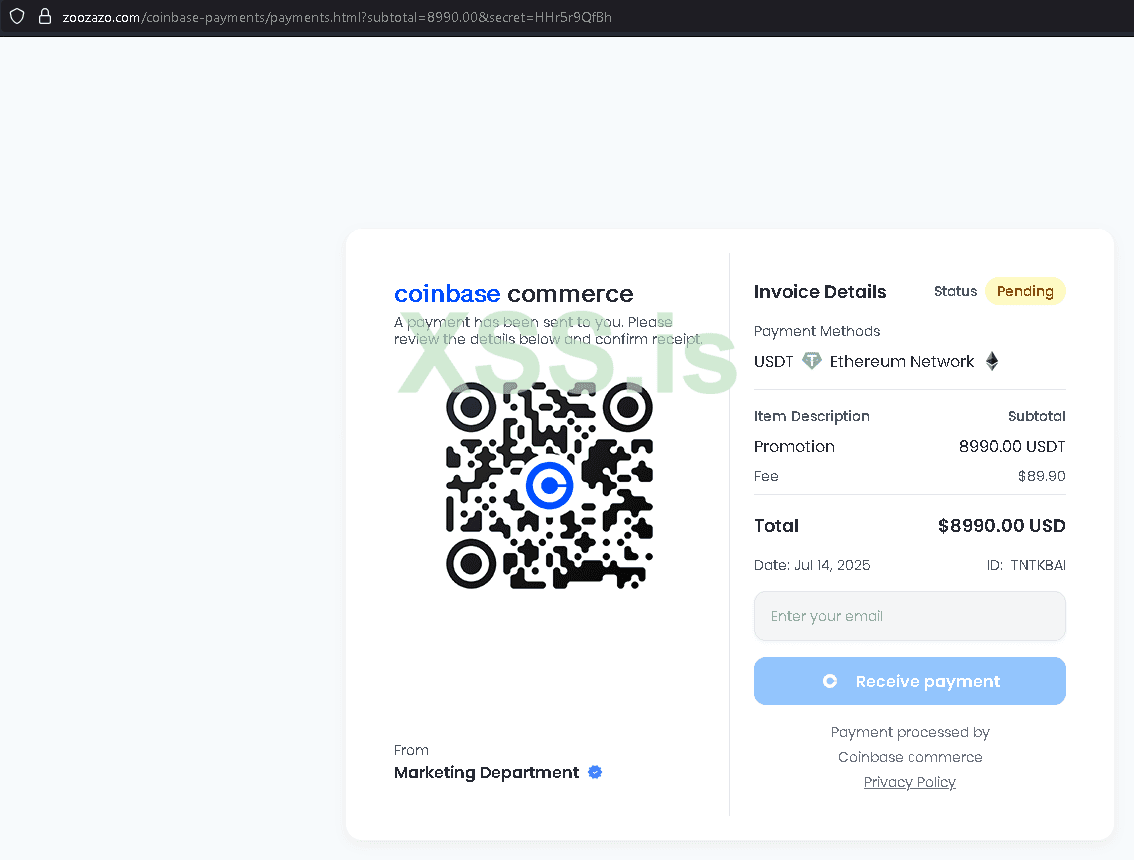Screen dimensions: 1134x860
Task: Click the QR code image
Action: click(549, 486)
